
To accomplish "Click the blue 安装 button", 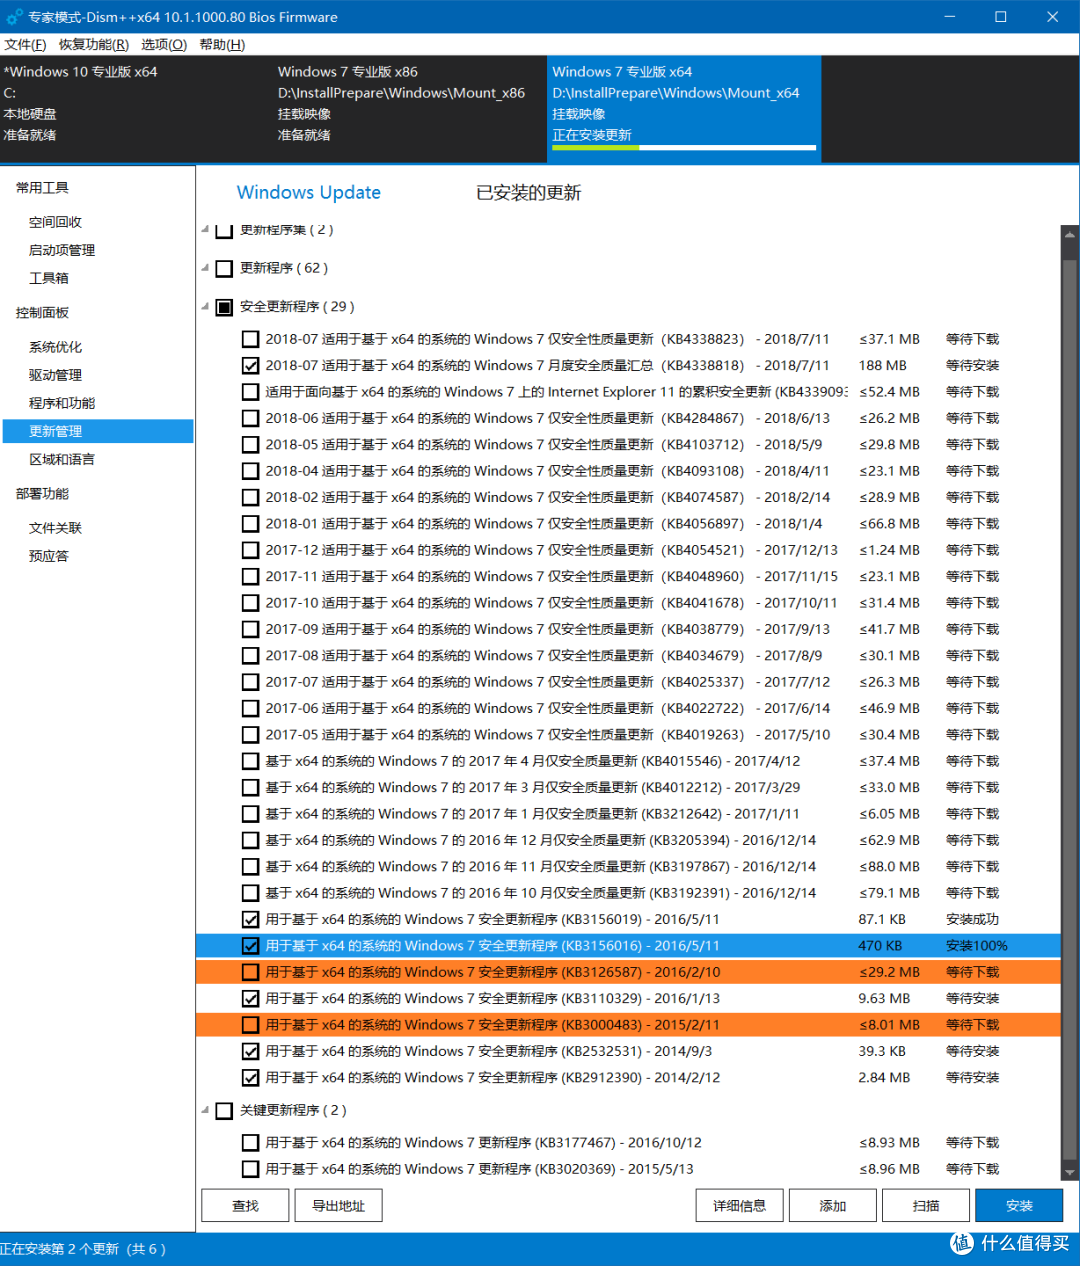I will pos(1019,1206).
